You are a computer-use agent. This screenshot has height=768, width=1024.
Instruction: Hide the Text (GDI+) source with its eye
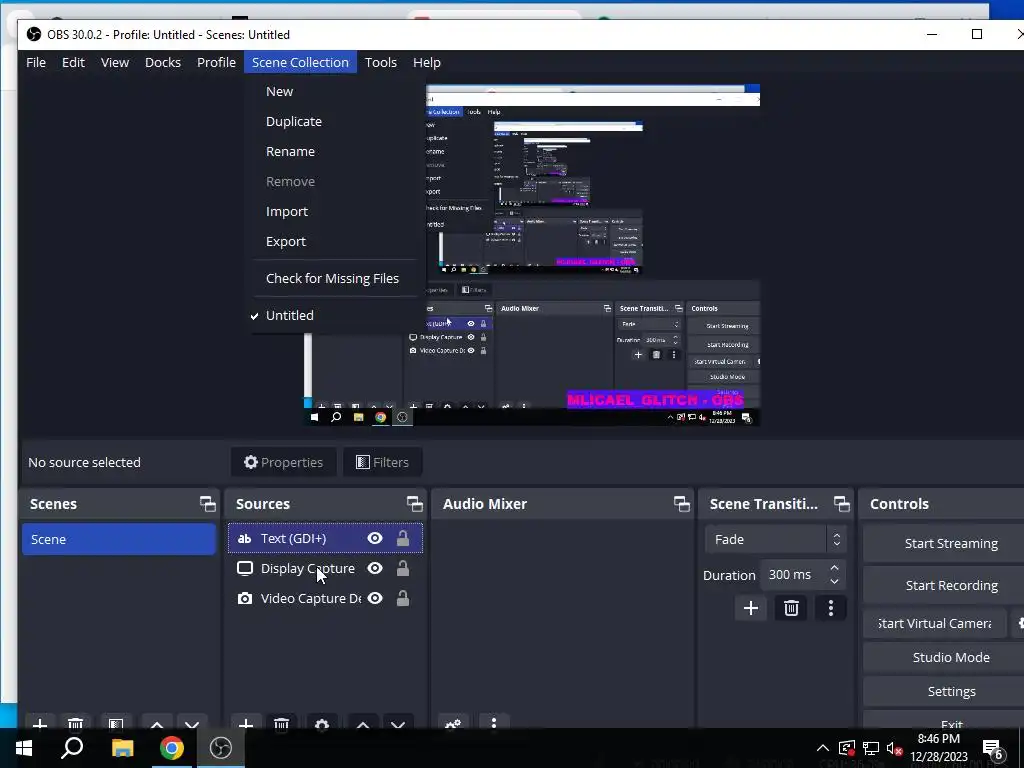pos(375,538)
